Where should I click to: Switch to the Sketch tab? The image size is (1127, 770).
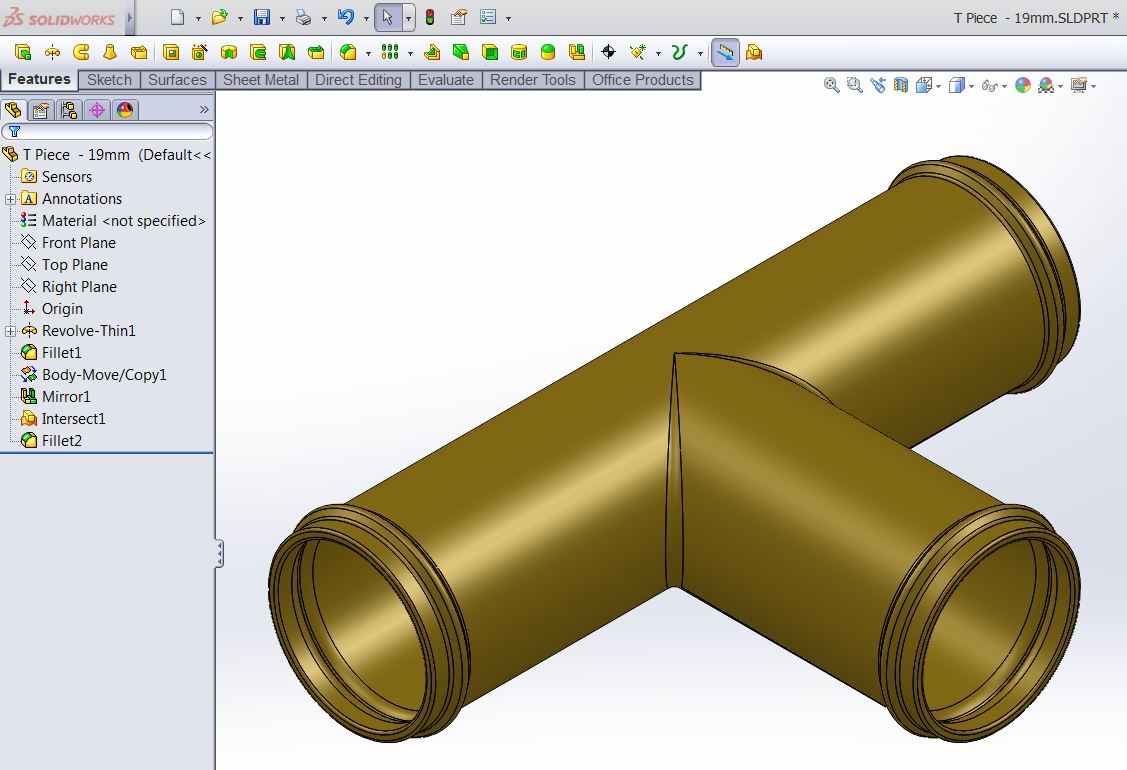click(109, 80)
